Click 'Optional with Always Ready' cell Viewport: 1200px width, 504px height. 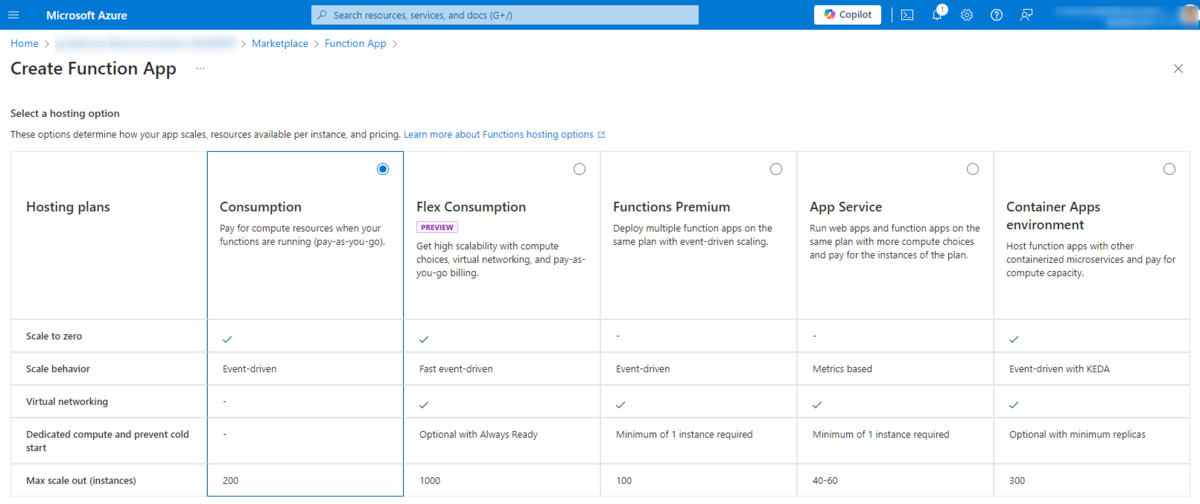478,434
